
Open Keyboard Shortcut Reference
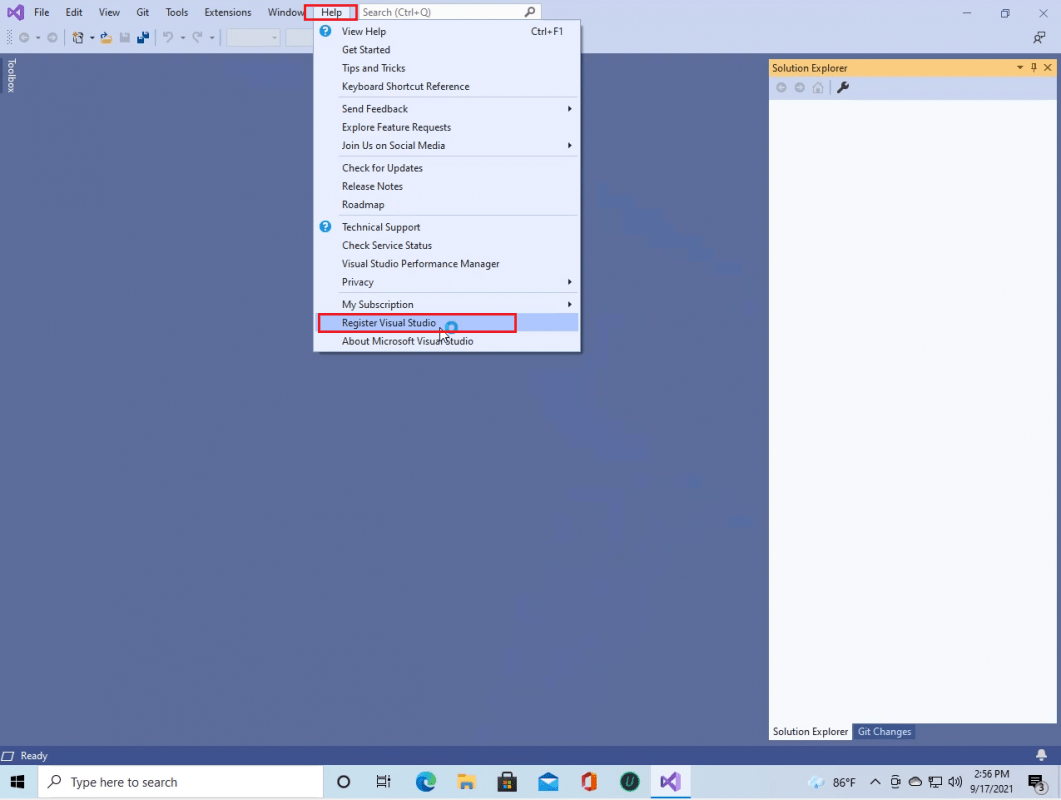point(447,87)
